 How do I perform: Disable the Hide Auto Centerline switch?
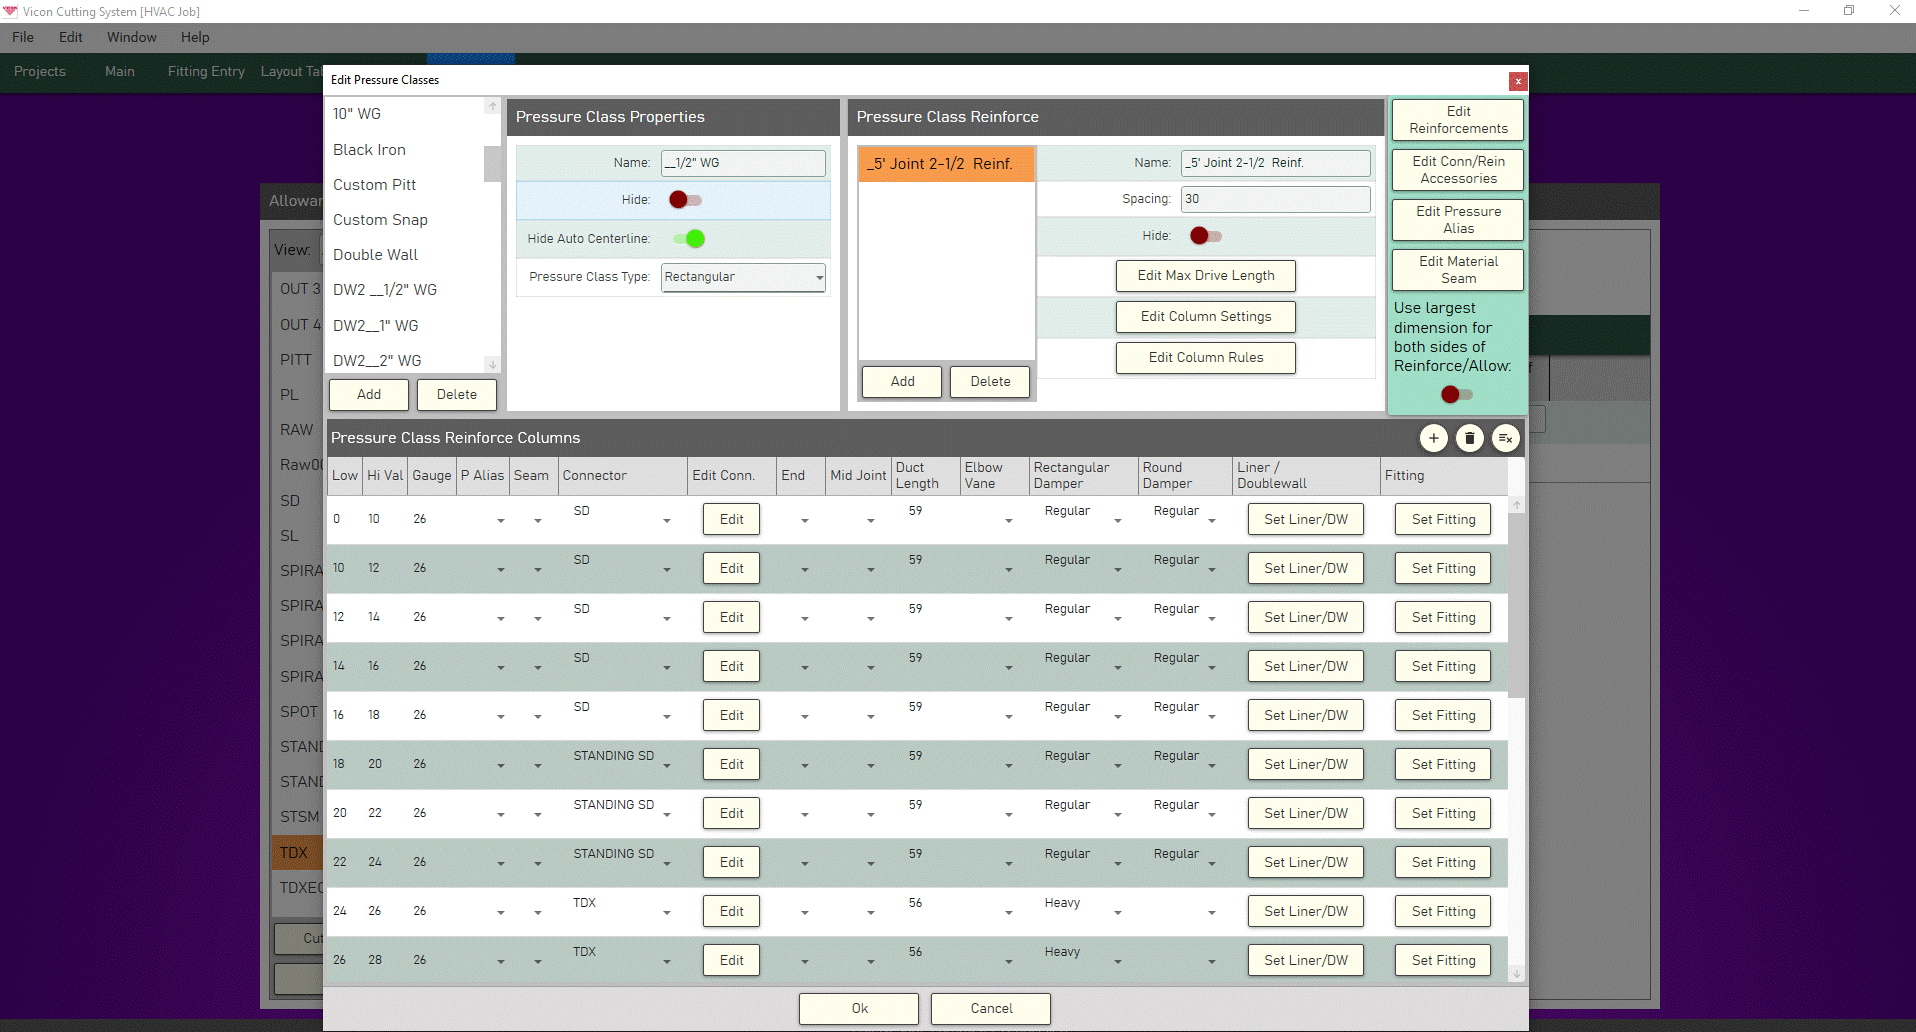coord(689,238)
